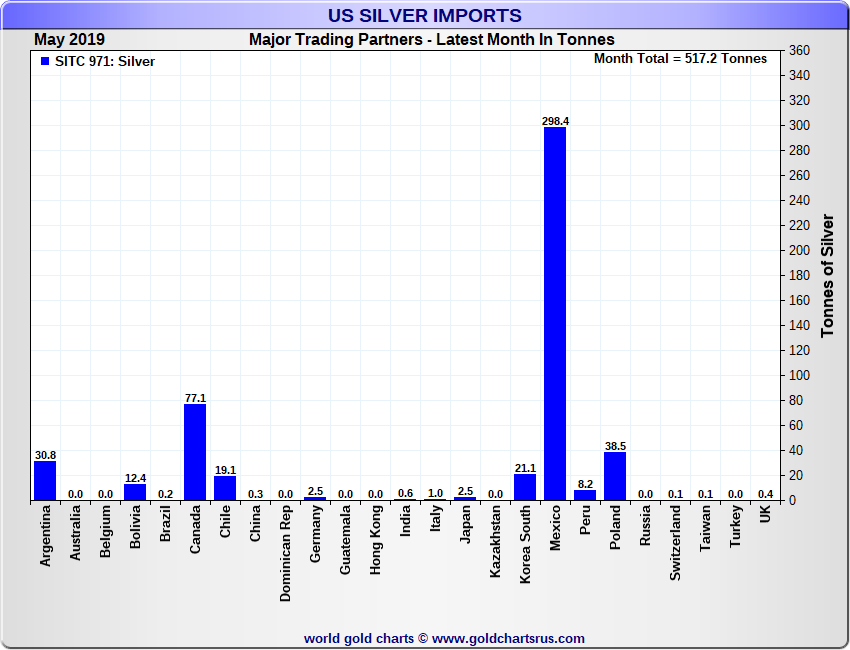Click the Month Total = 517.2 Tonnes text

click(680, 59)
